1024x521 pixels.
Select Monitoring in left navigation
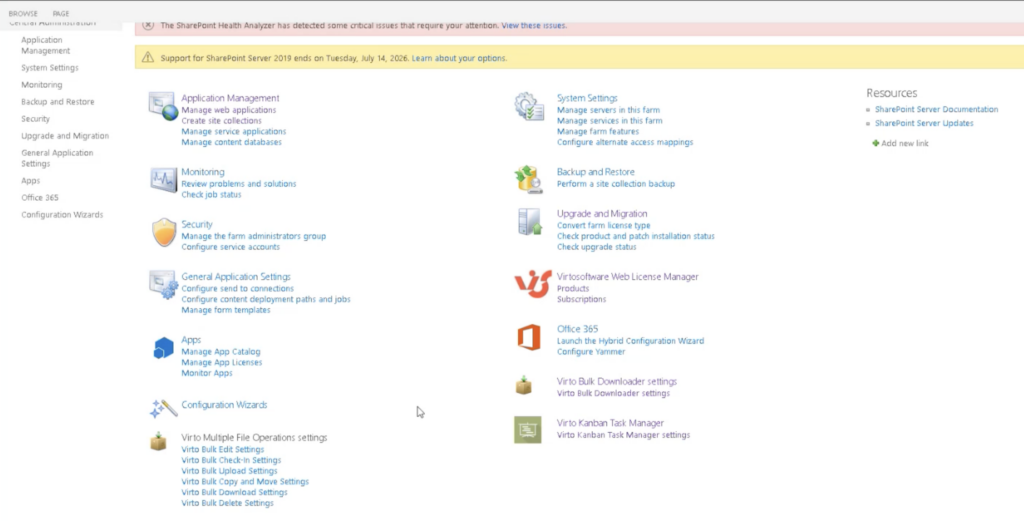pyautogui.click(x=42, y=85)
